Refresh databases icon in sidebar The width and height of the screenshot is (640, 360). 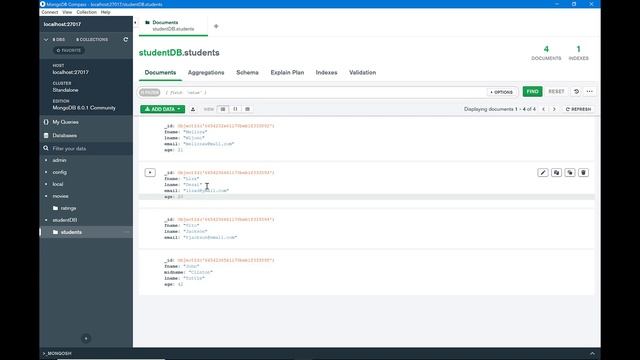(126, 40)
